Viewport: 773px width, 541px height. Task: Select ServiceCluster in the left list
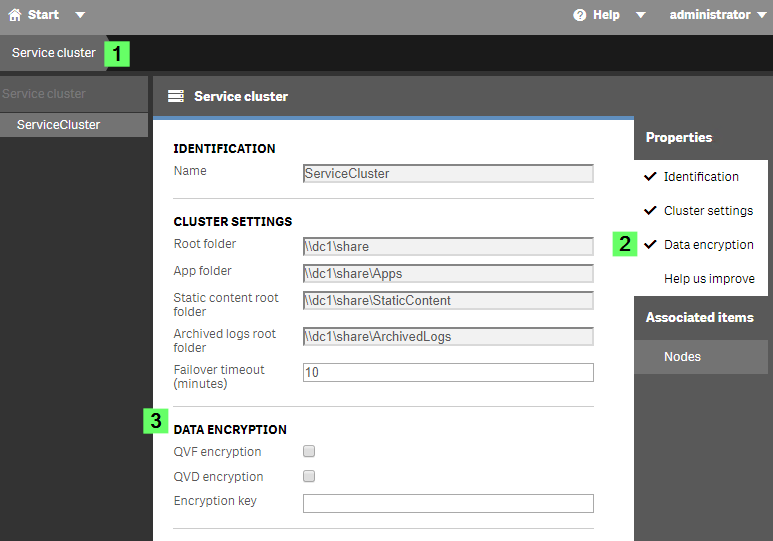(59, 125)
